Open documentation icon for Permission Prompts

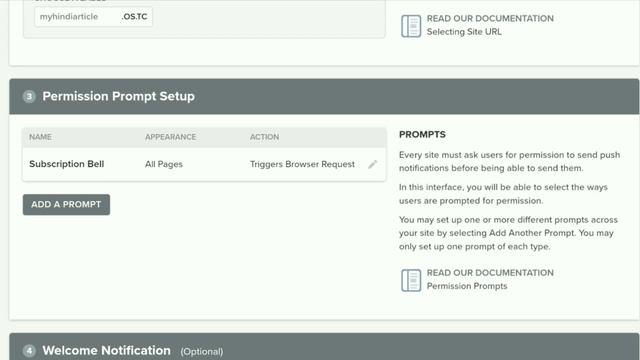click(411, 280)
